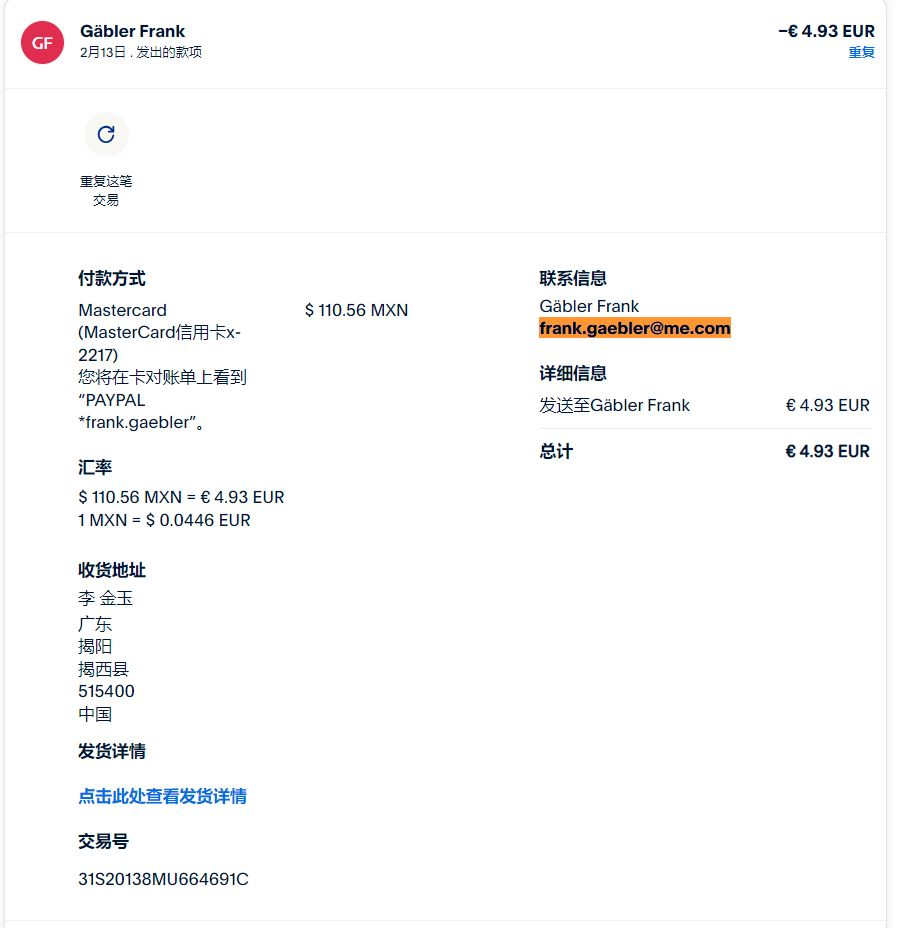Viewport: 908px width, 928px height.
Task: Click the $ 110.56 MXN payment amount
Action: (356, 310)
